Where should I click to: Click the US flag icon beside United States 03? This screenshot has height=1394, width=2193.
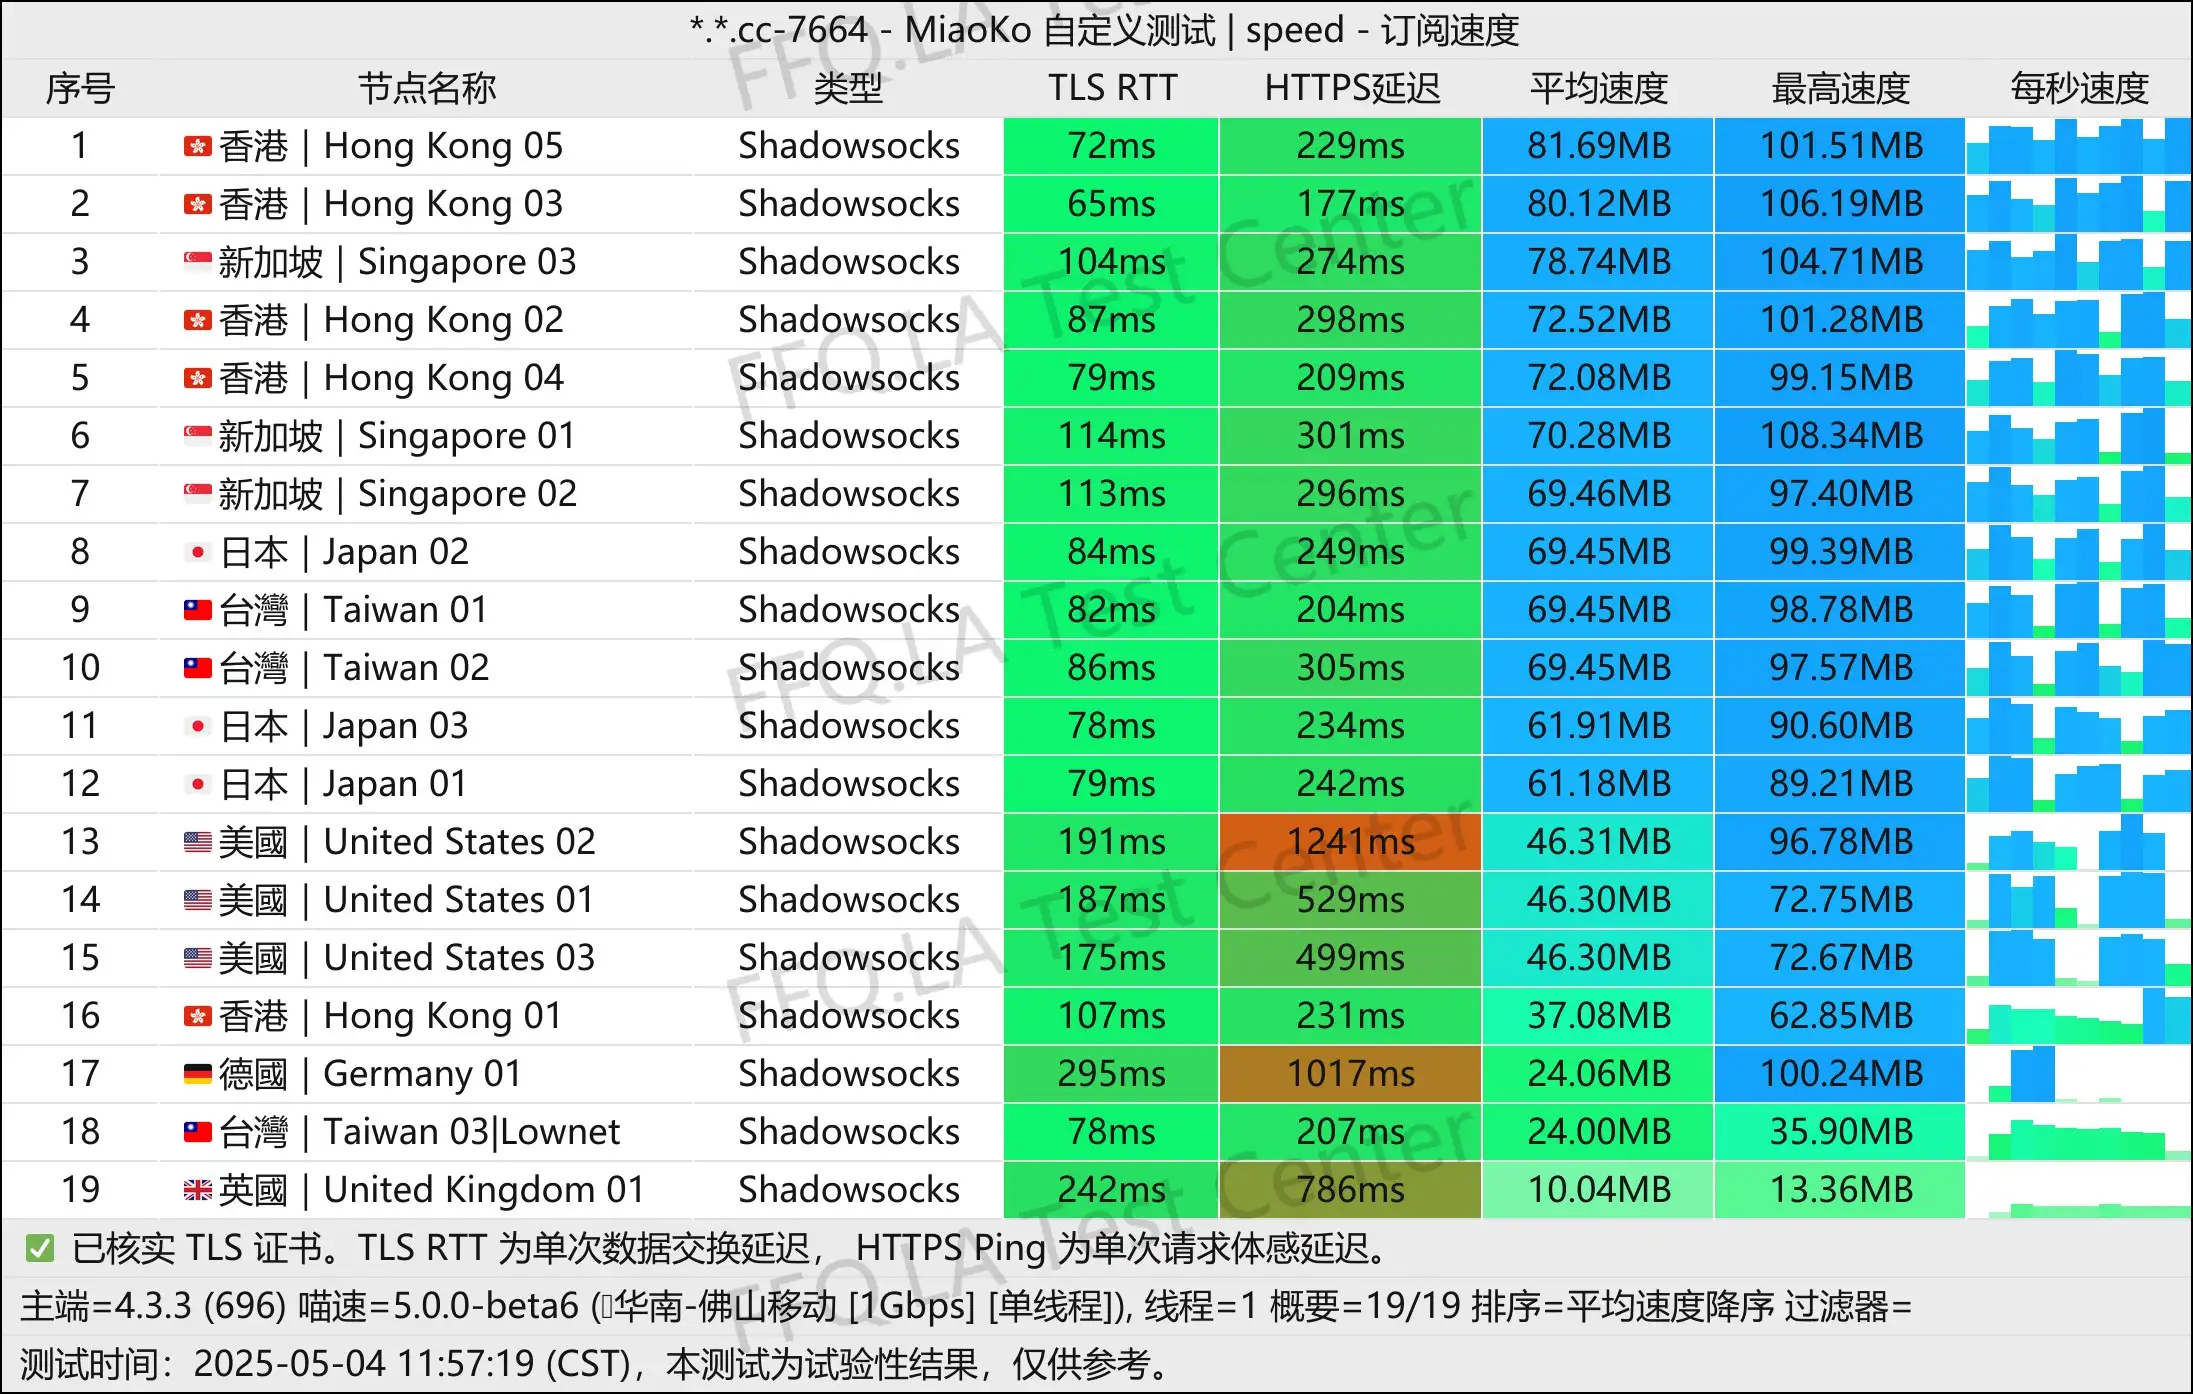(x=198, y=959)
